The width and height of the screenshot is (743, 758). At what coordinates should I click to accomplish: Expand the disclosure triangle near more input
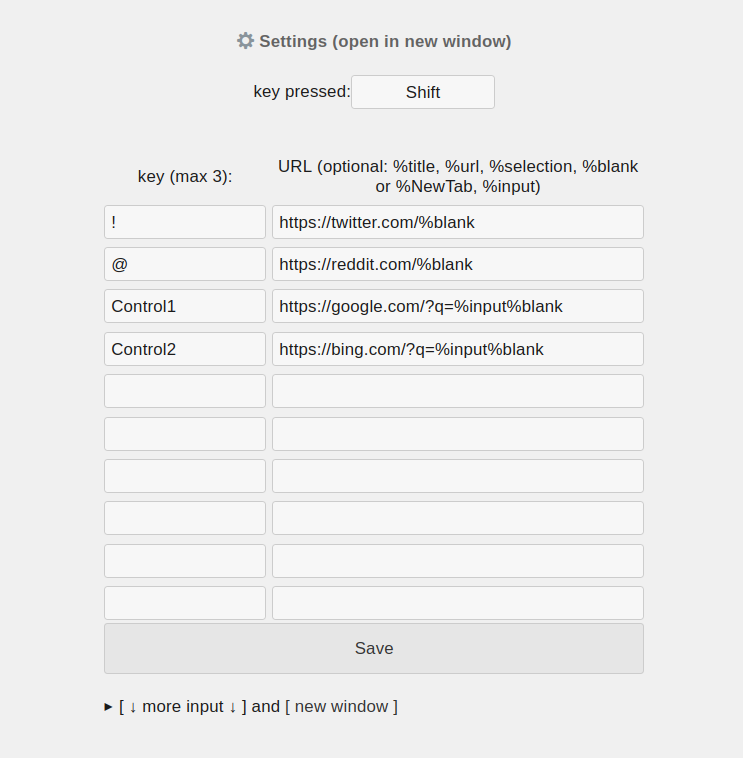108,707
